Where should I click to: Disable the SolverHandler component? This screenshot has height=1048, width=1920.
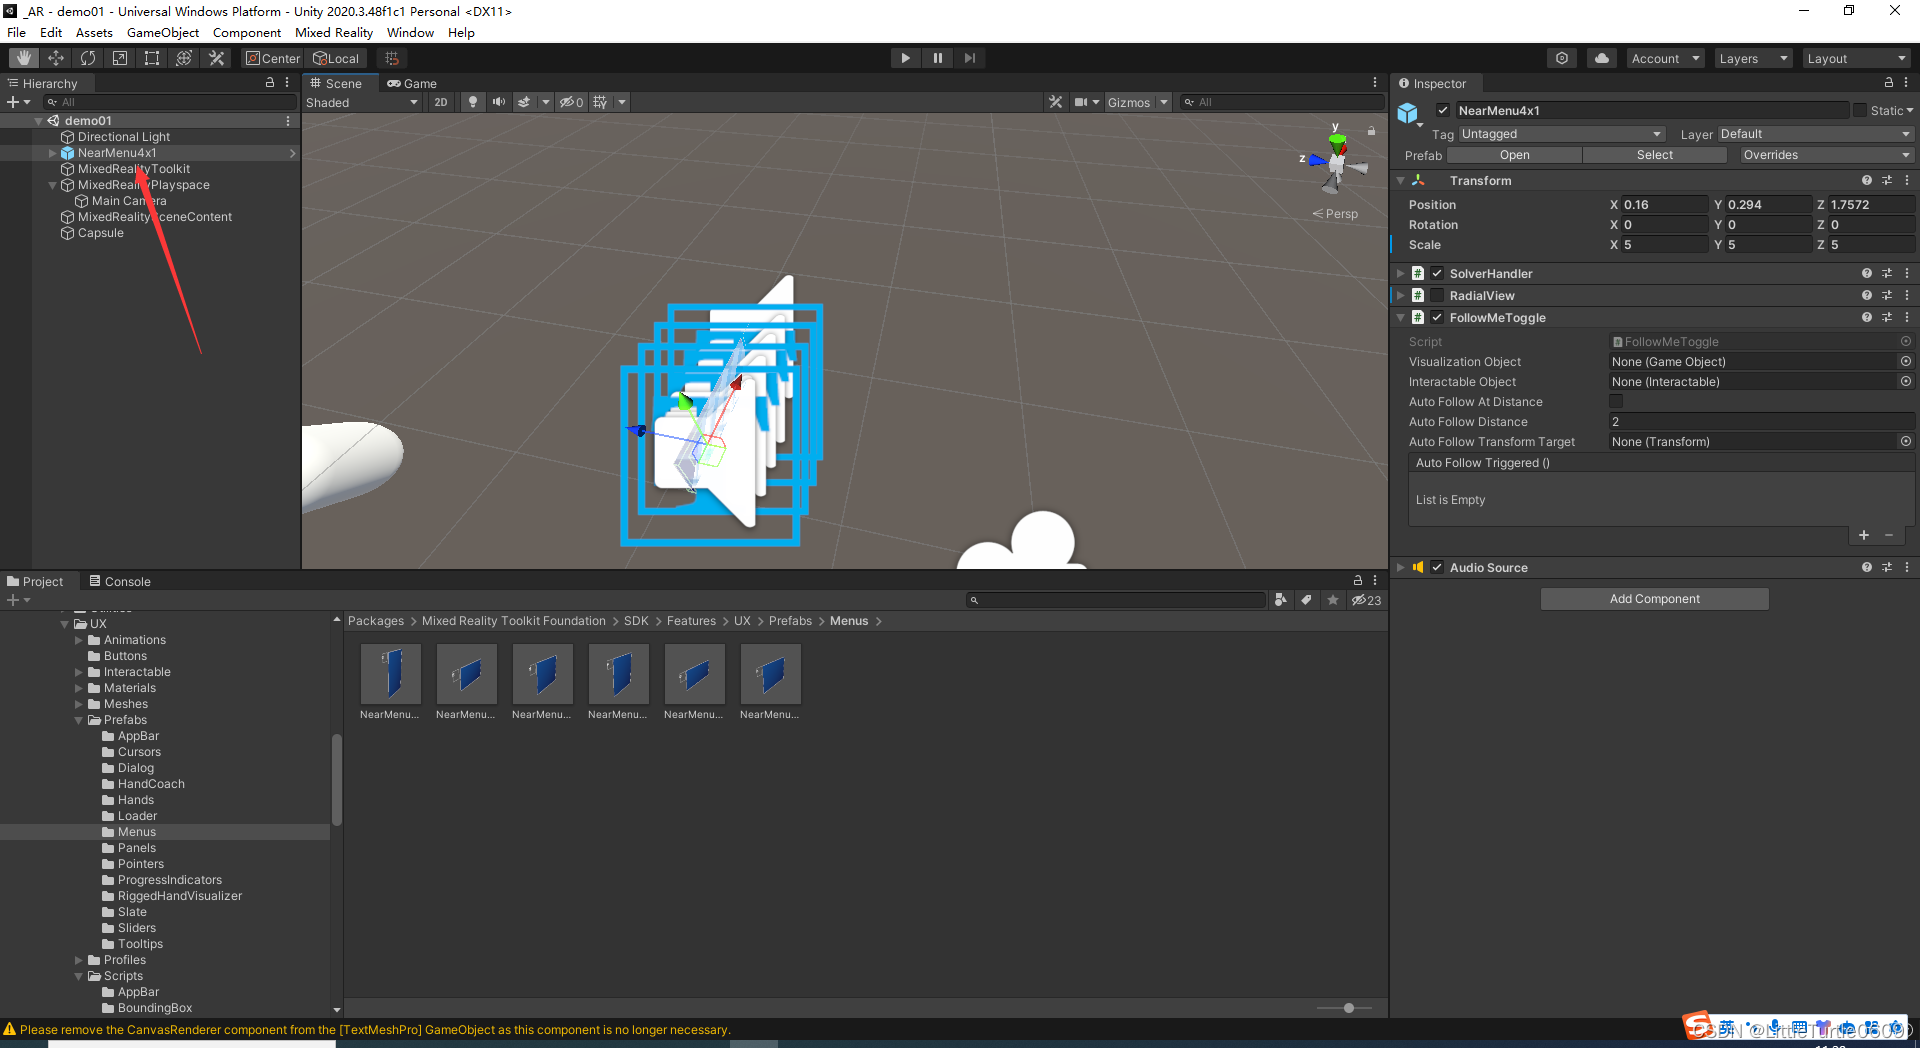pyautogui.click(x=1437, y=273)
